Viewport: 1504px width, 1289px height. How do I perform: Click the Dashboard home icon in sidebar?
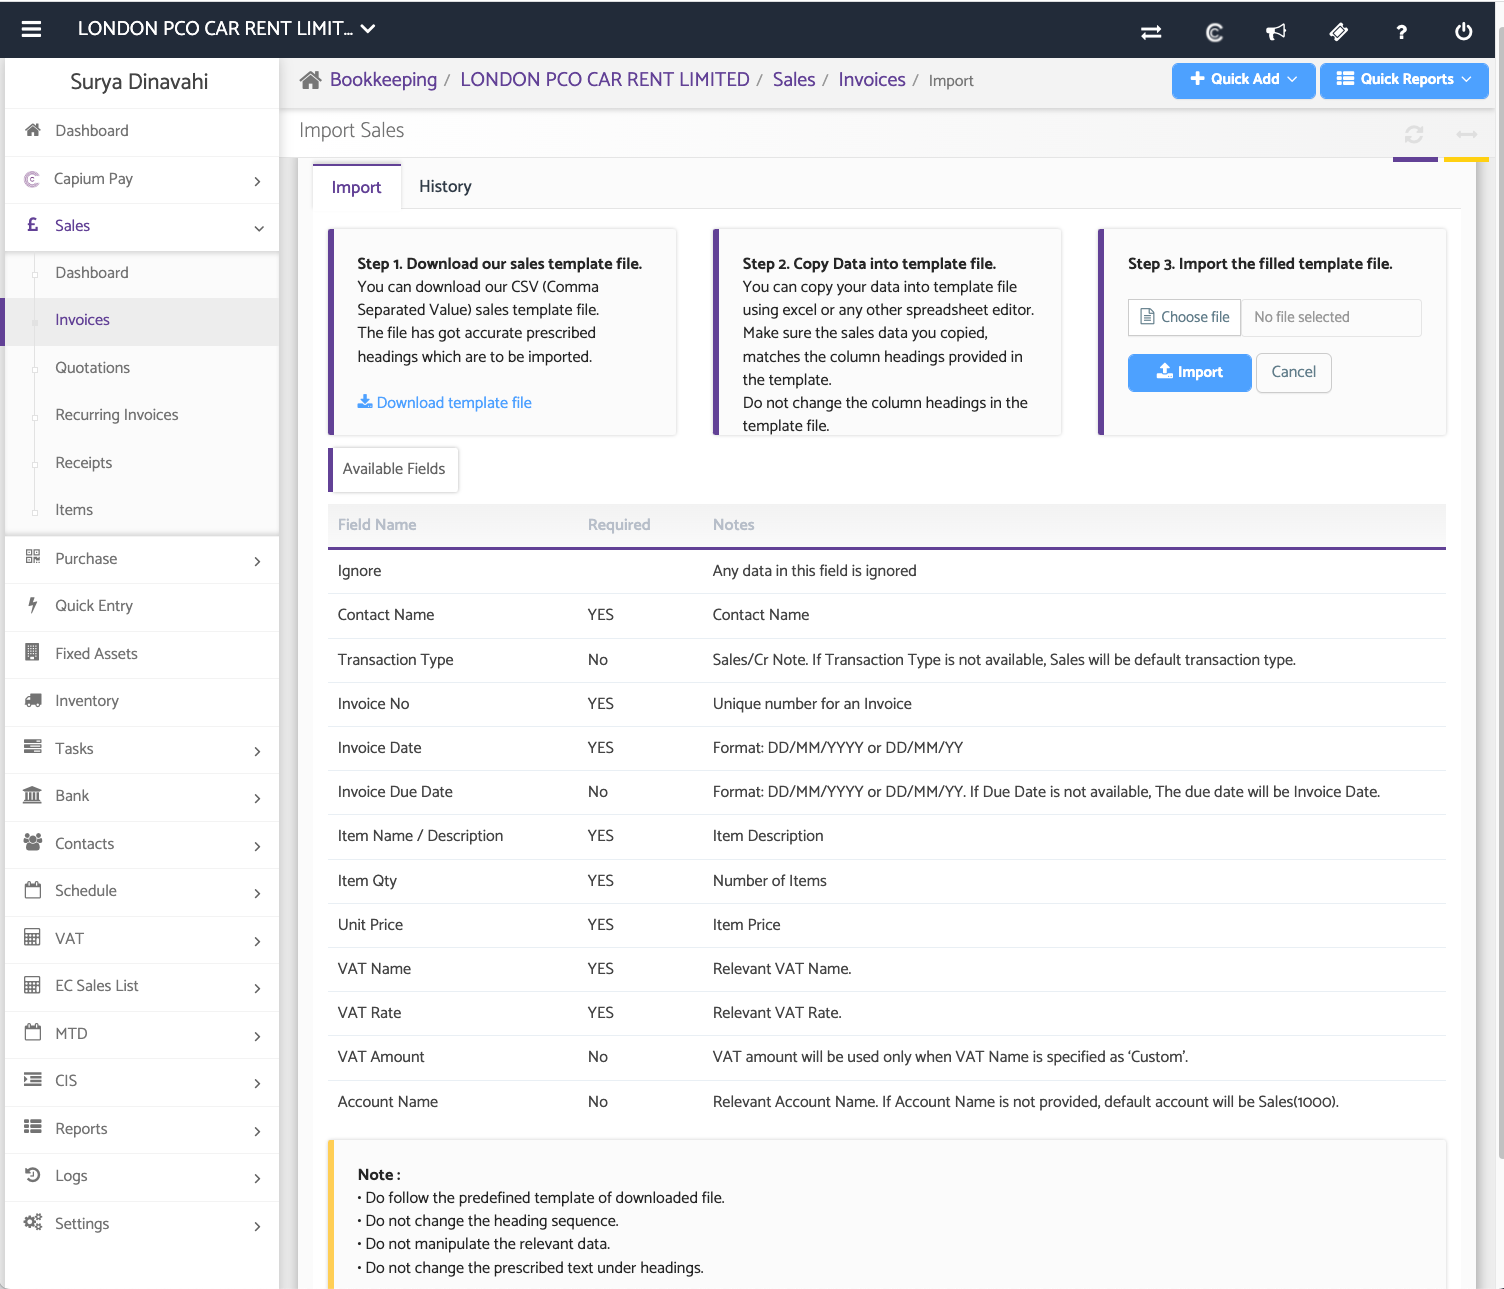(x=33, y=130)
